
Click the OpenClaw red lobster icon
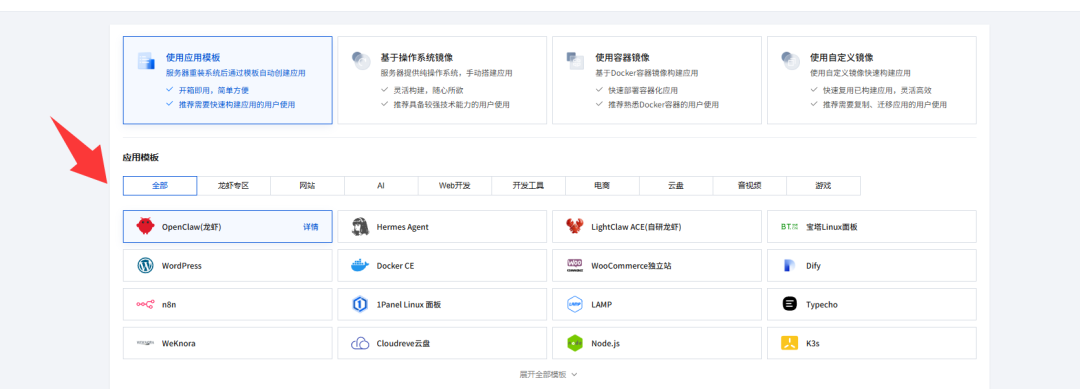[145, 226]
